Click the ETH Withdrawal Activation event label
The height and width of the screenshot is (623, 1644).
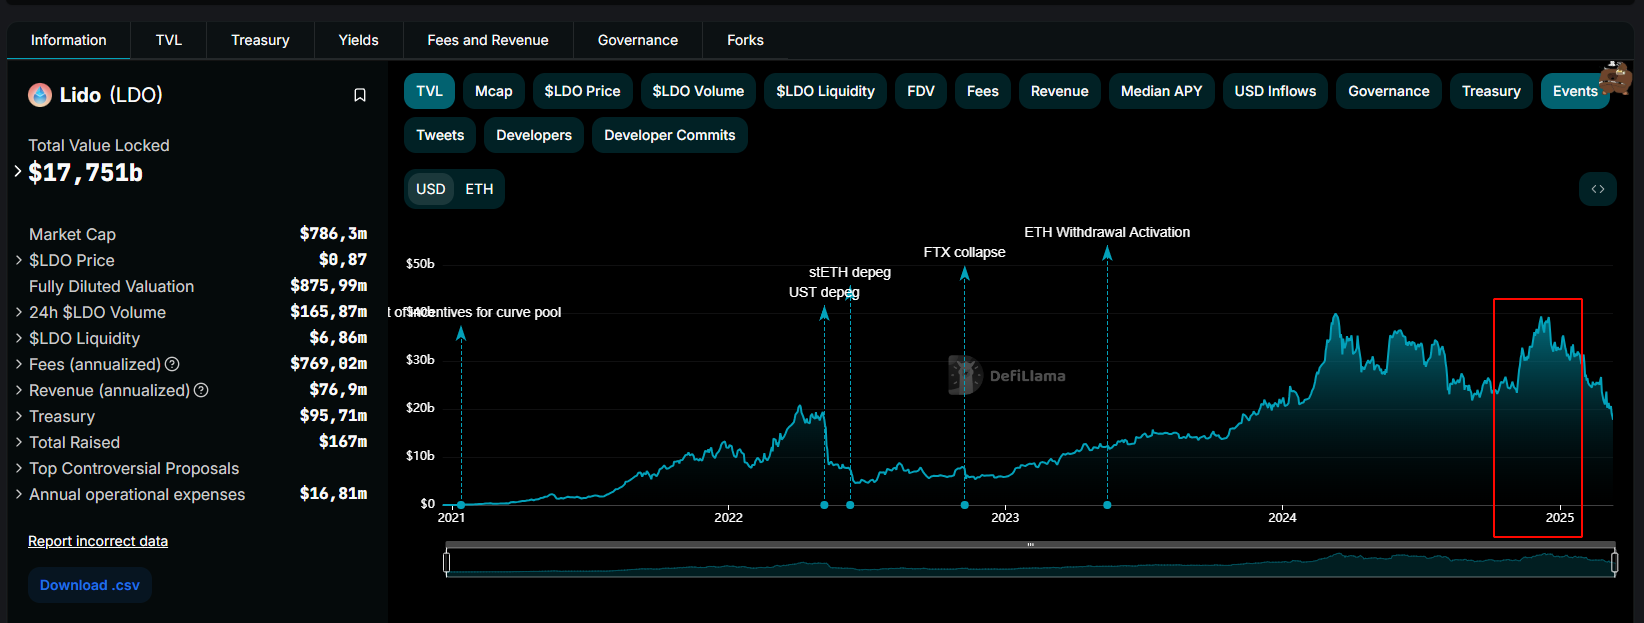point(1107,232)
